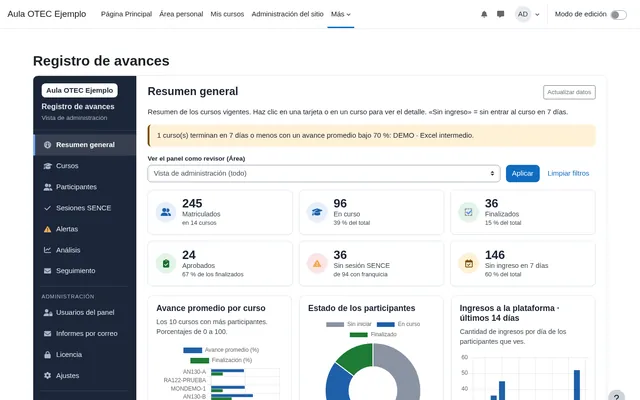Open Licencia in sidebar
Image resolution: width=640 pixels, height=400 pixels.
tap(85, 354)
